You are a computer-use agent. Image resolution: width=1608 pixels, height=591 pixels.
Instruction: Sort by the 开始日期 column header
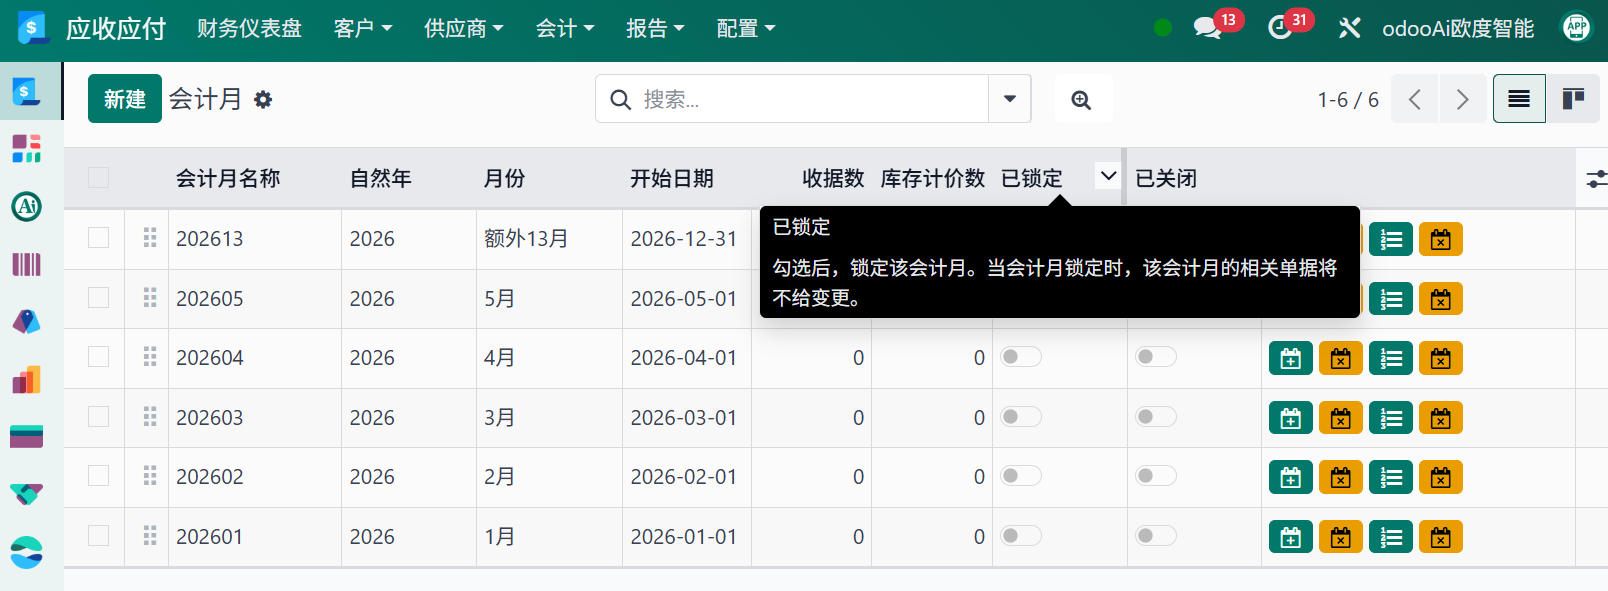coord(672,178)
